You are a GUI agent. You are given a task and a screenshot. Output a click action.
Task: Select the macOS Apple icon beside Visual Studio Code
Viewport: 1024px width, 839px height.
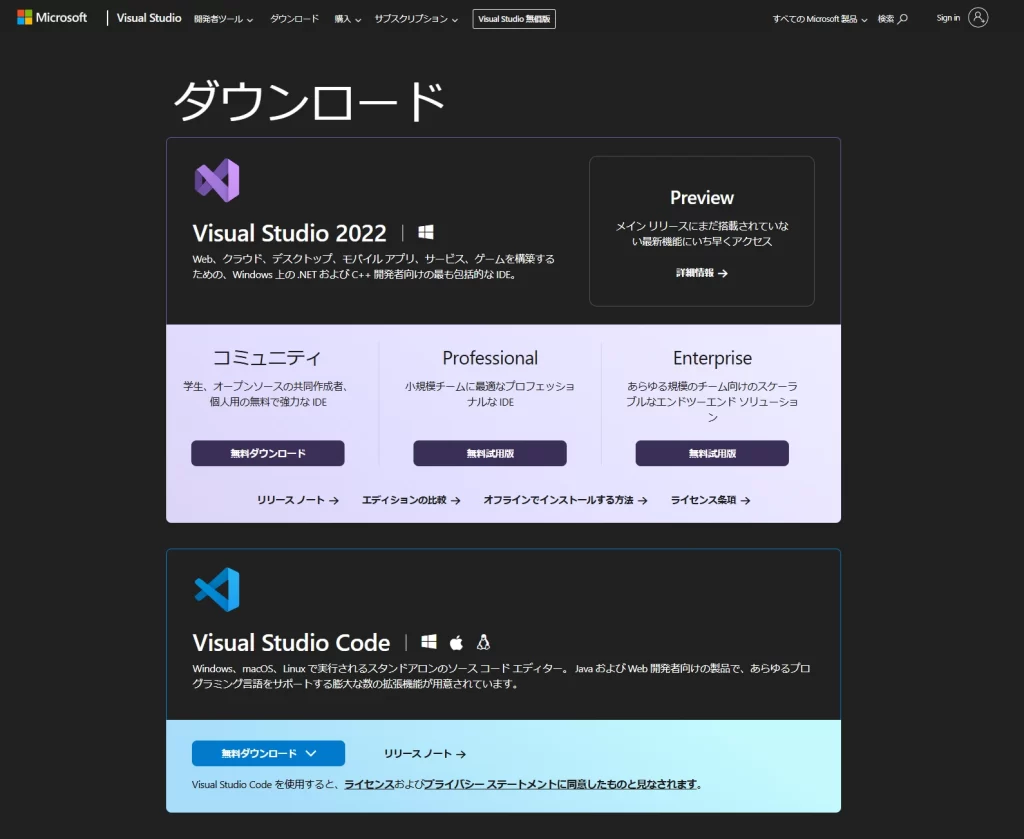456,643
